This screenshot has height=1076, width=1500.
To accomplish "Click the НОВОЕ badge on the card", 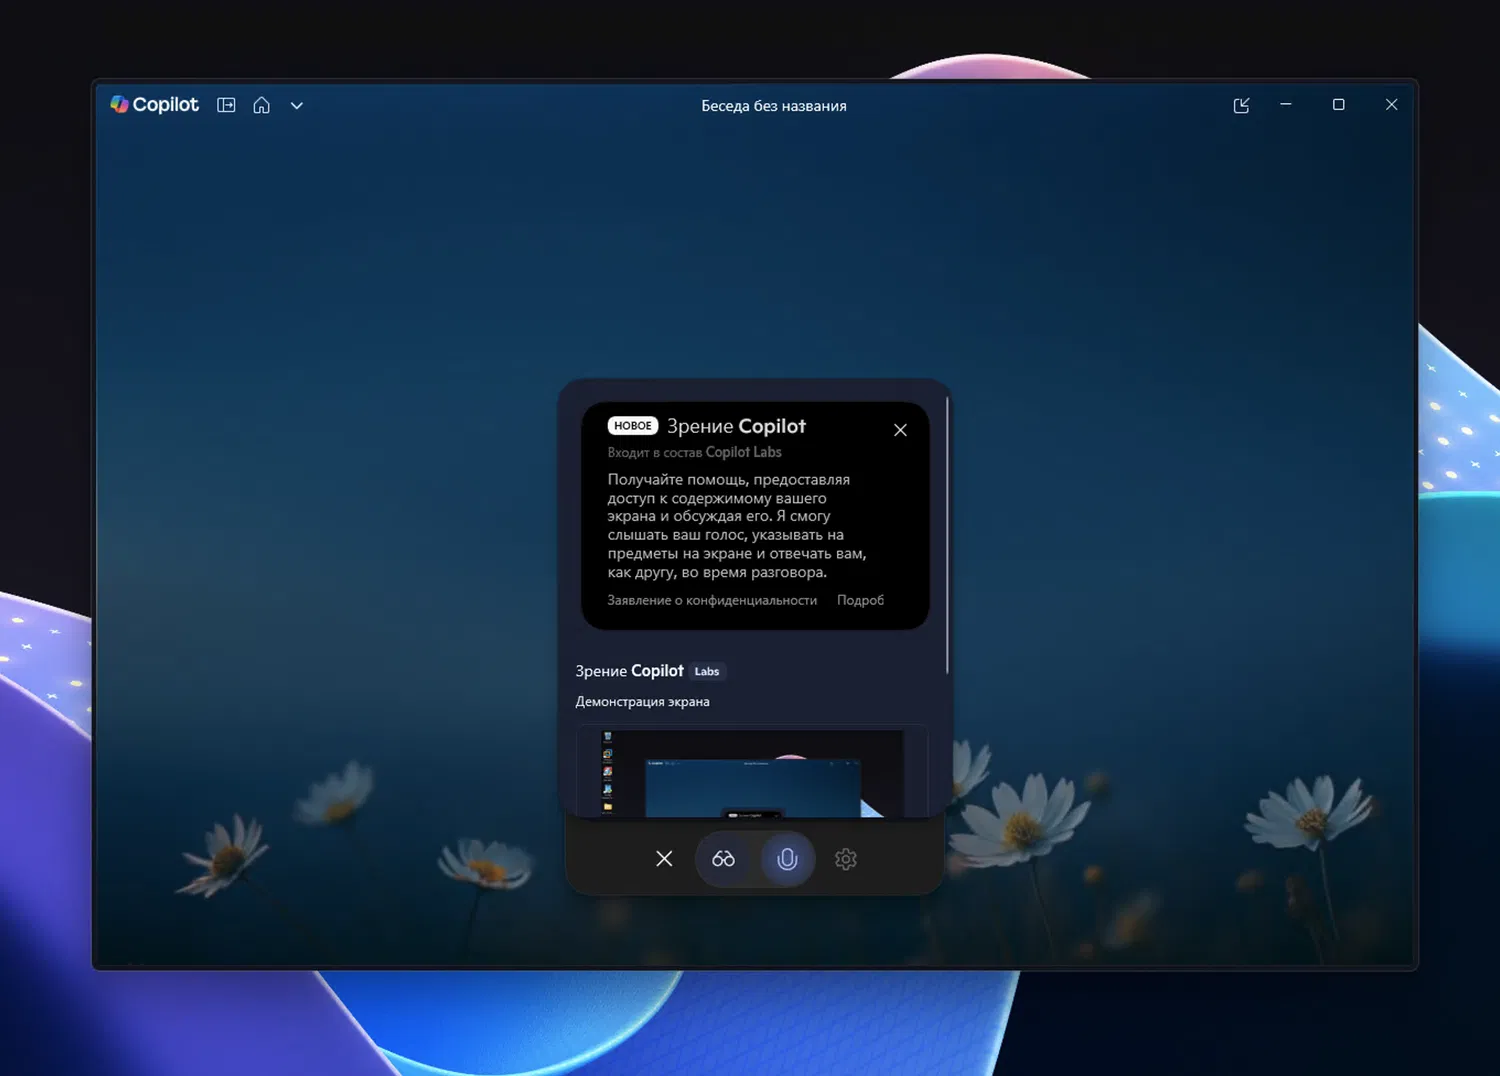I will (x=633, y=426).
